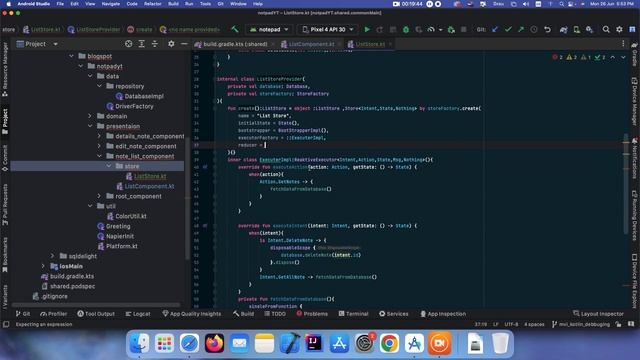The image size is (640, 360).
Task: Expand the iosMain folder
Action: 43,266
